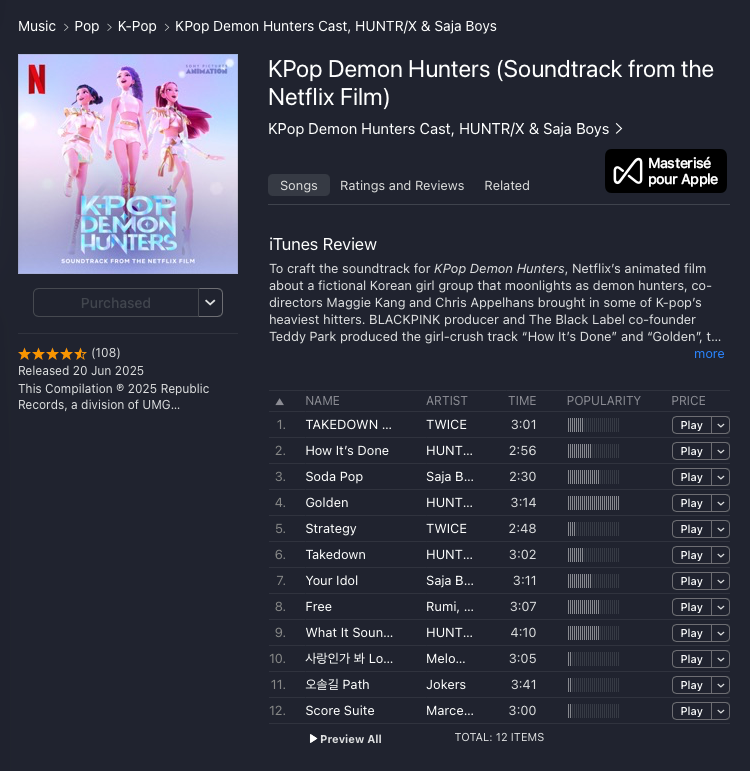Click more to expand the iTunes Review
The width and height of the screenshot is (750, 771).
point(709,354)
